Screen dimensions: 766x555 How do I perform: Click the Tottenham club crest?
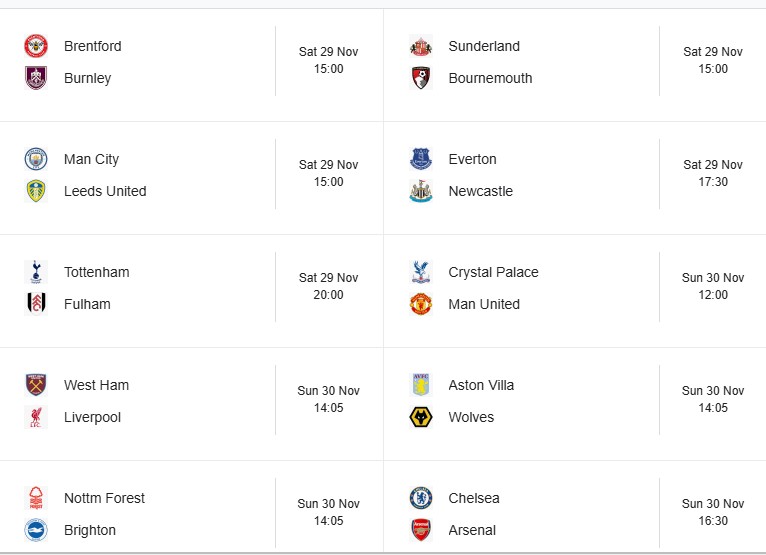click(x=36, y=272)
